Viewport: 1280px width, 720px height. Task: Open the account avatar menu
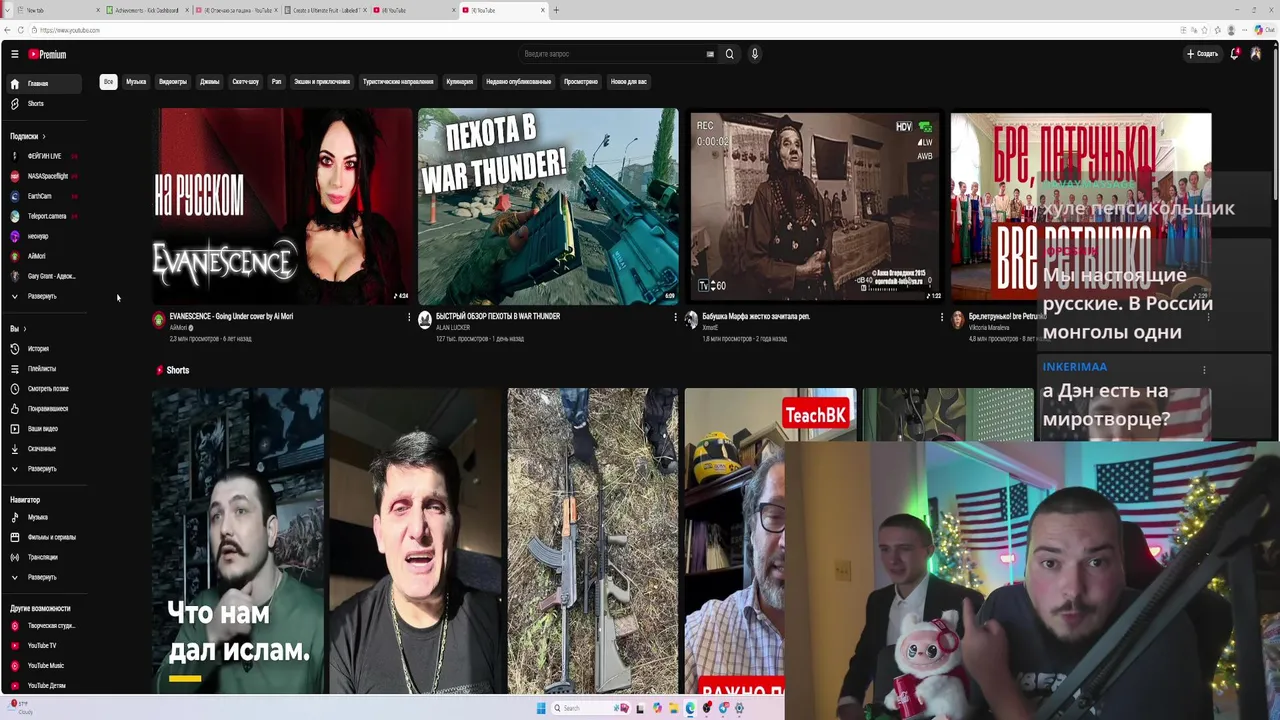point(1256,54)
